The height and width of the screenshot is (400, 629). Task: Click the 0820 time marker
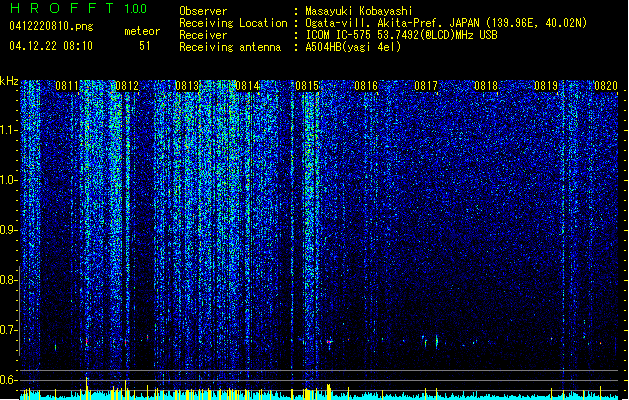pos(606,86)
